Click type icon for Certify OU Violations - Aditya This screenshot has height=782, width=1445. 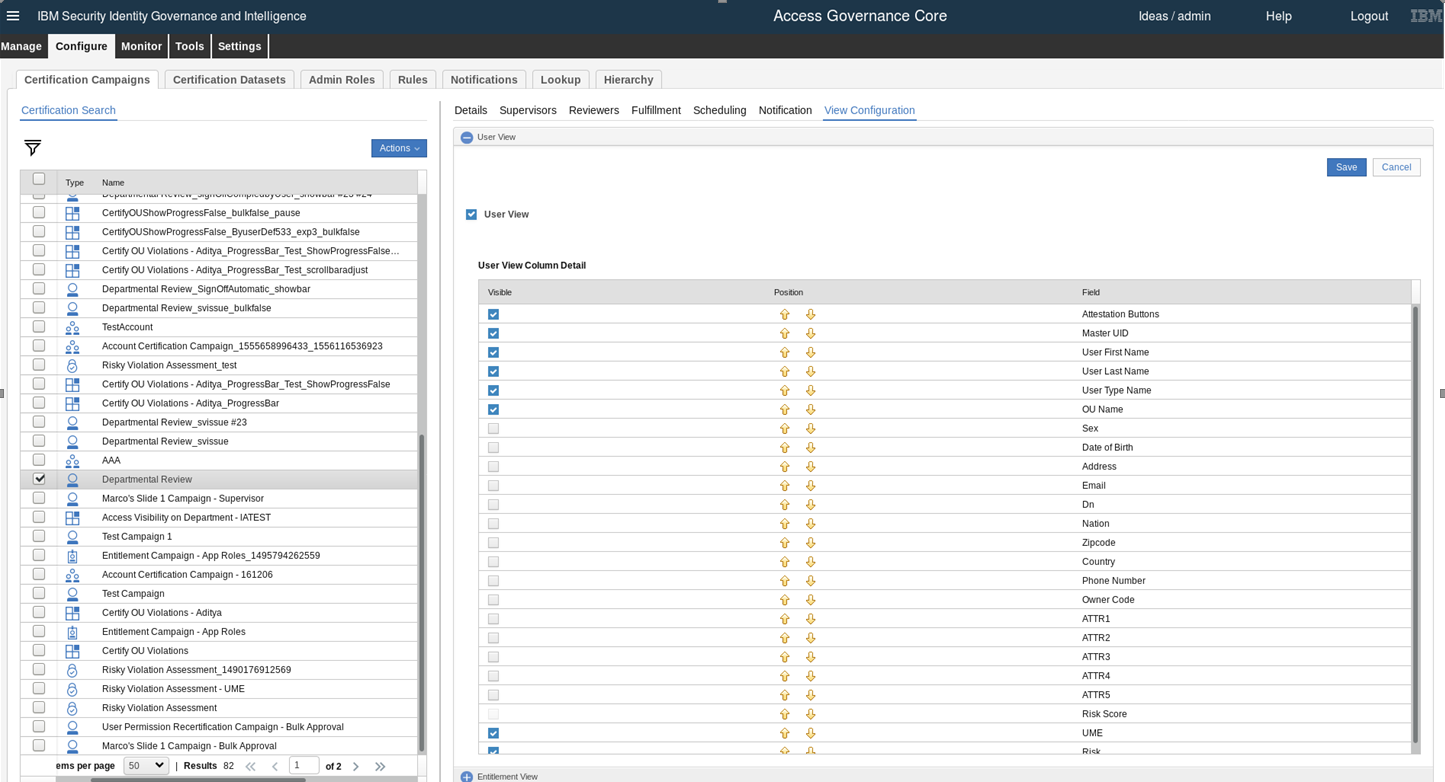coord(72,612)
